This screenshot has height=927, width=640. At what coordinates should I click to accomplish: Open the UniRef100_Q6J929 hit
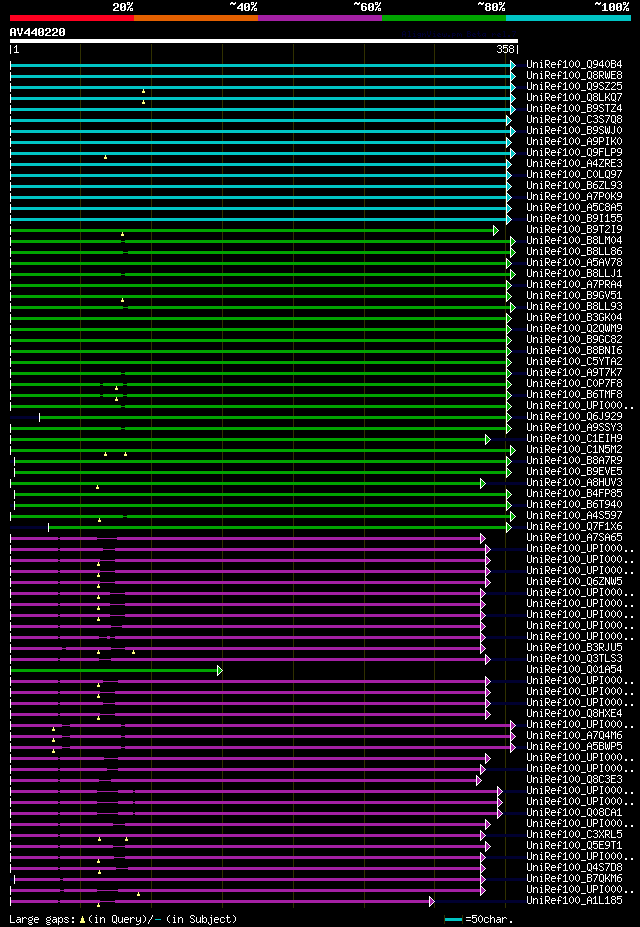coord(574,417)
